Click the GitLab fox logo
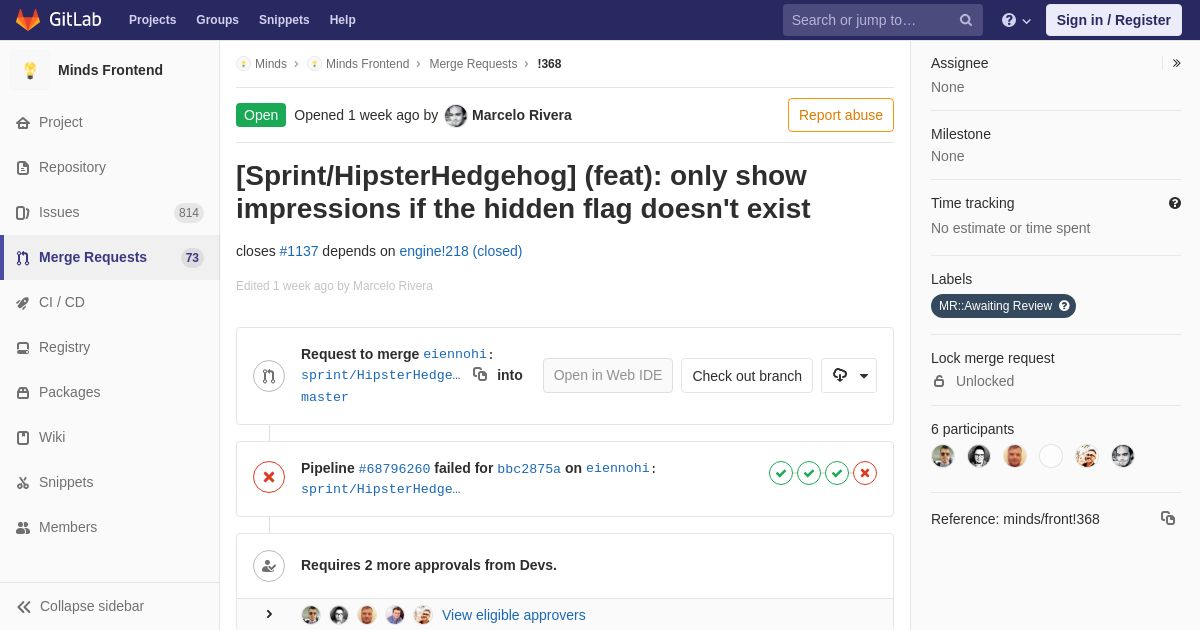 point(28,20)
